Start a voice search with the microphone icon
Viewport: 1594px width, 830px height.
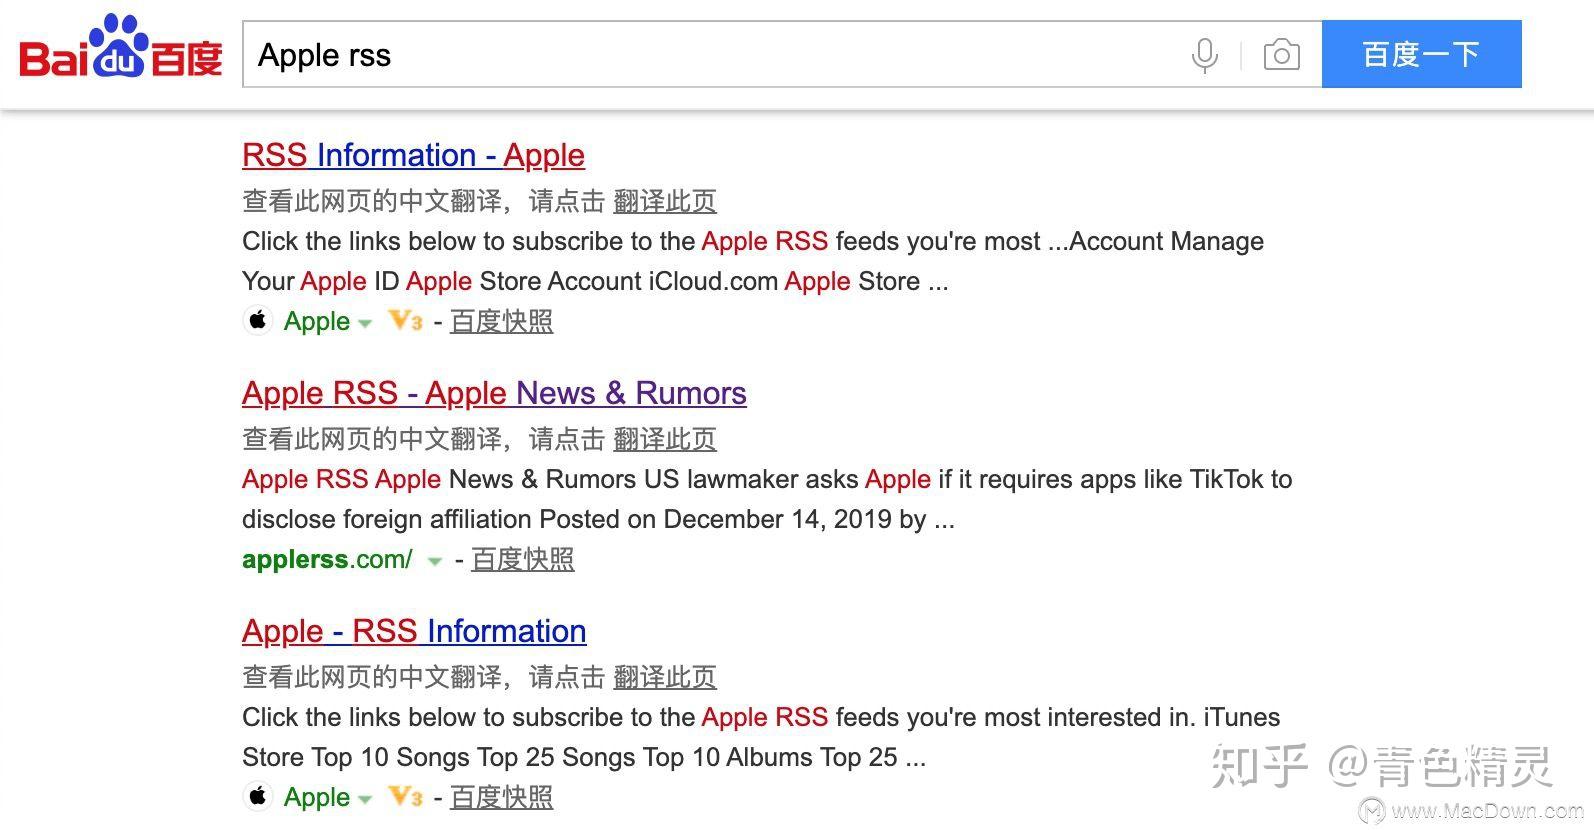[1204, 55]
